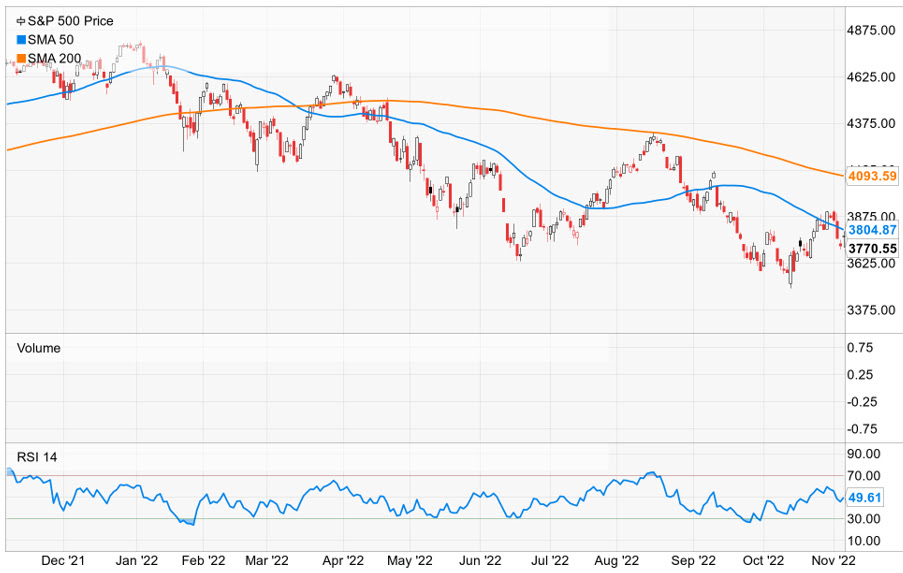Click the 70.00 RSI axis label

point(863,476)
